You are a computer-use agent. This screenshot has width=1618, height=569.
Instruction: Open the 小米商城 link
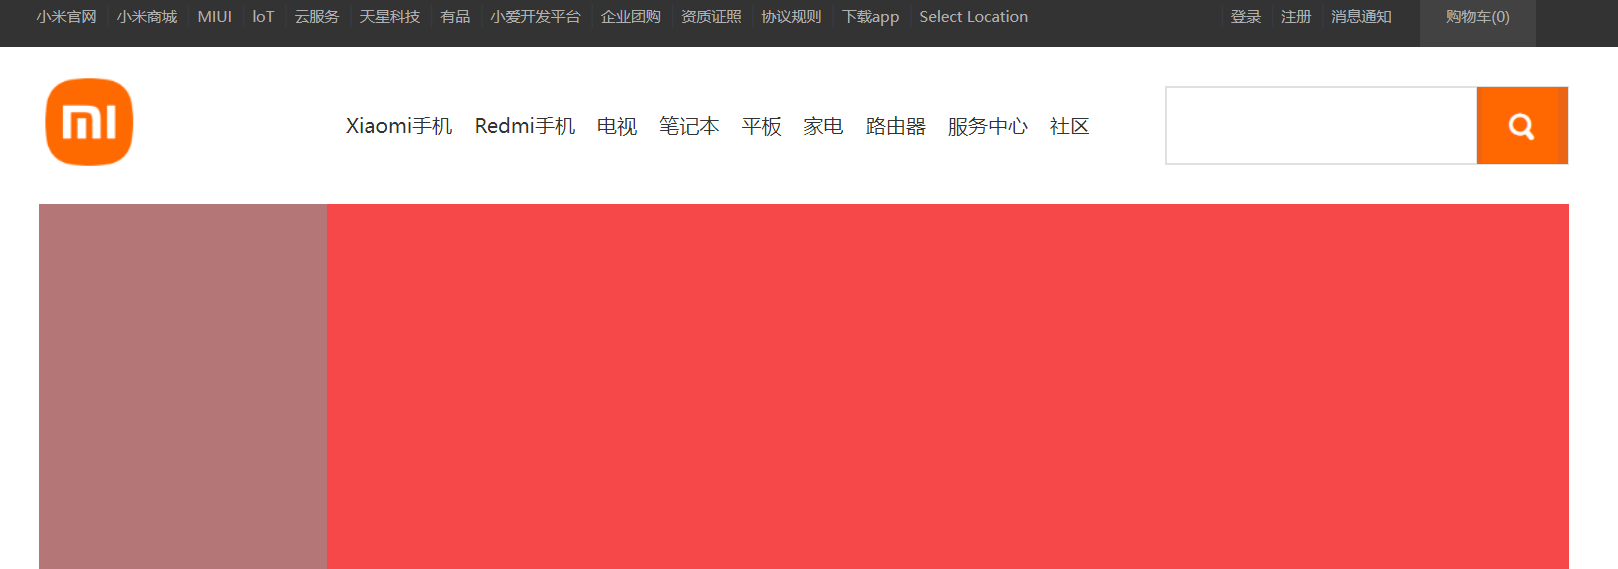point(146,17)
